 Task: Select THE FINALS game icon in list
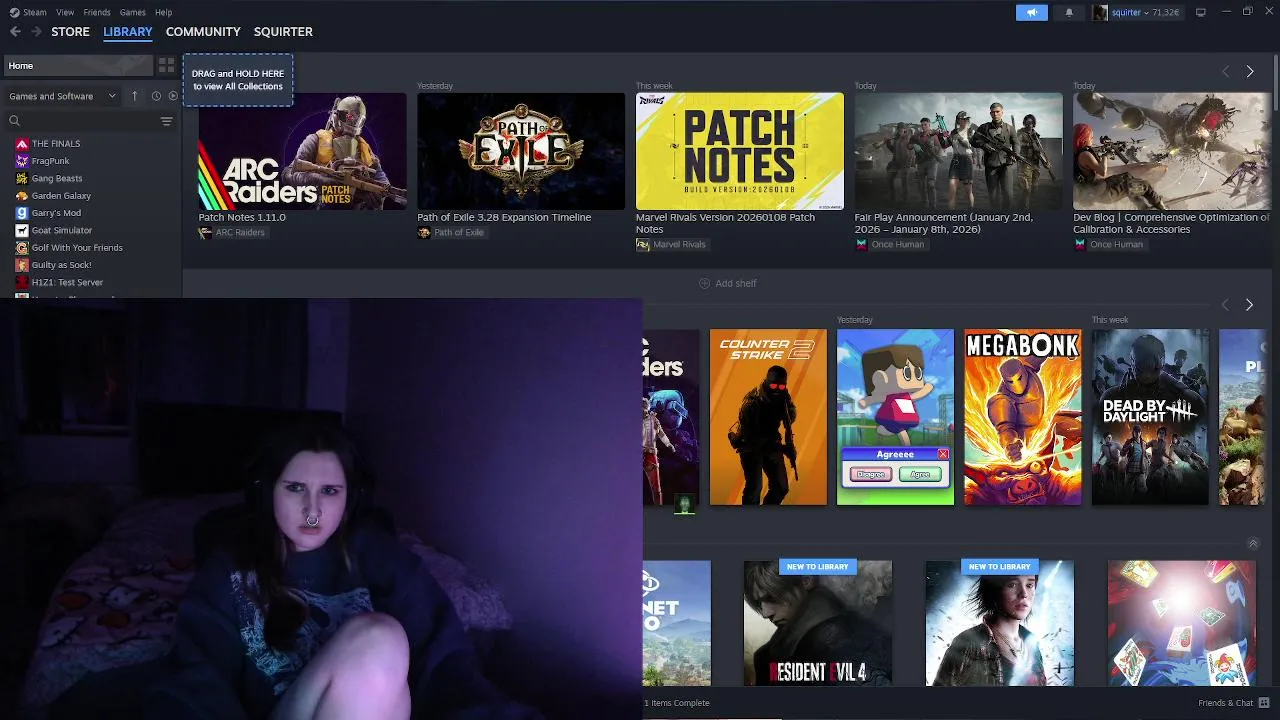click(x=22, y=143)
